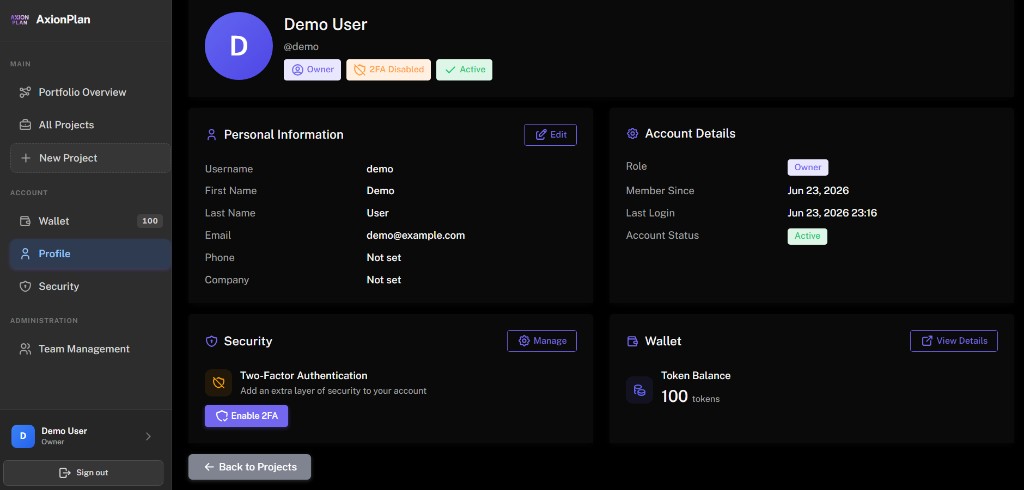Open New Project from the sidebar
This screenshot has width=1024, height=490.
(90, 158)
